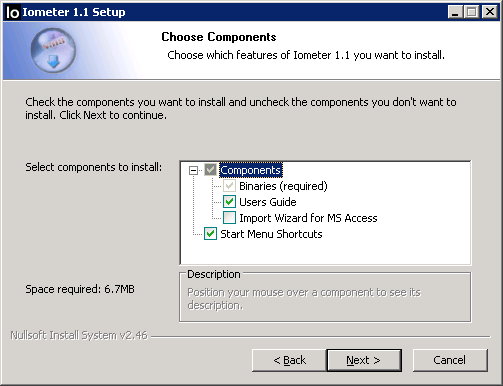Select the Start Menu Shortcuts label
503x386 pixels.
point(271,234)
